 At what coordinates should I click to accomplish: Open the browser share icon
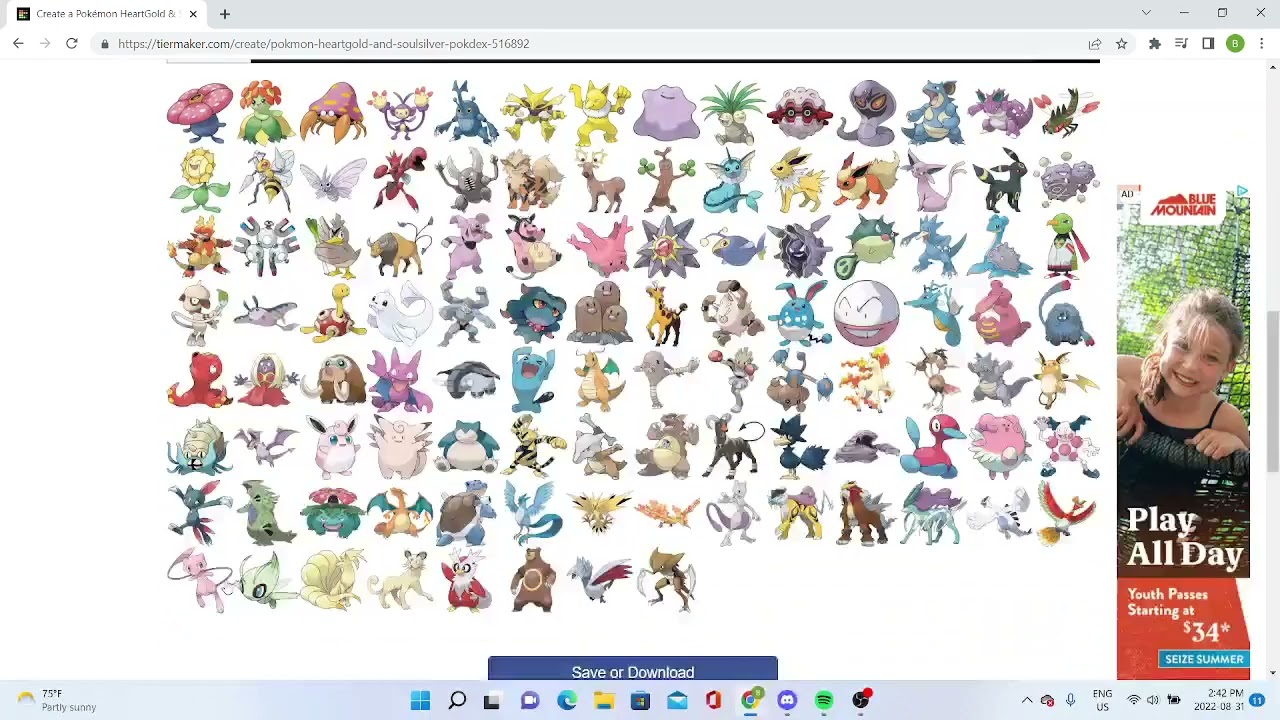coord(1095,44)
